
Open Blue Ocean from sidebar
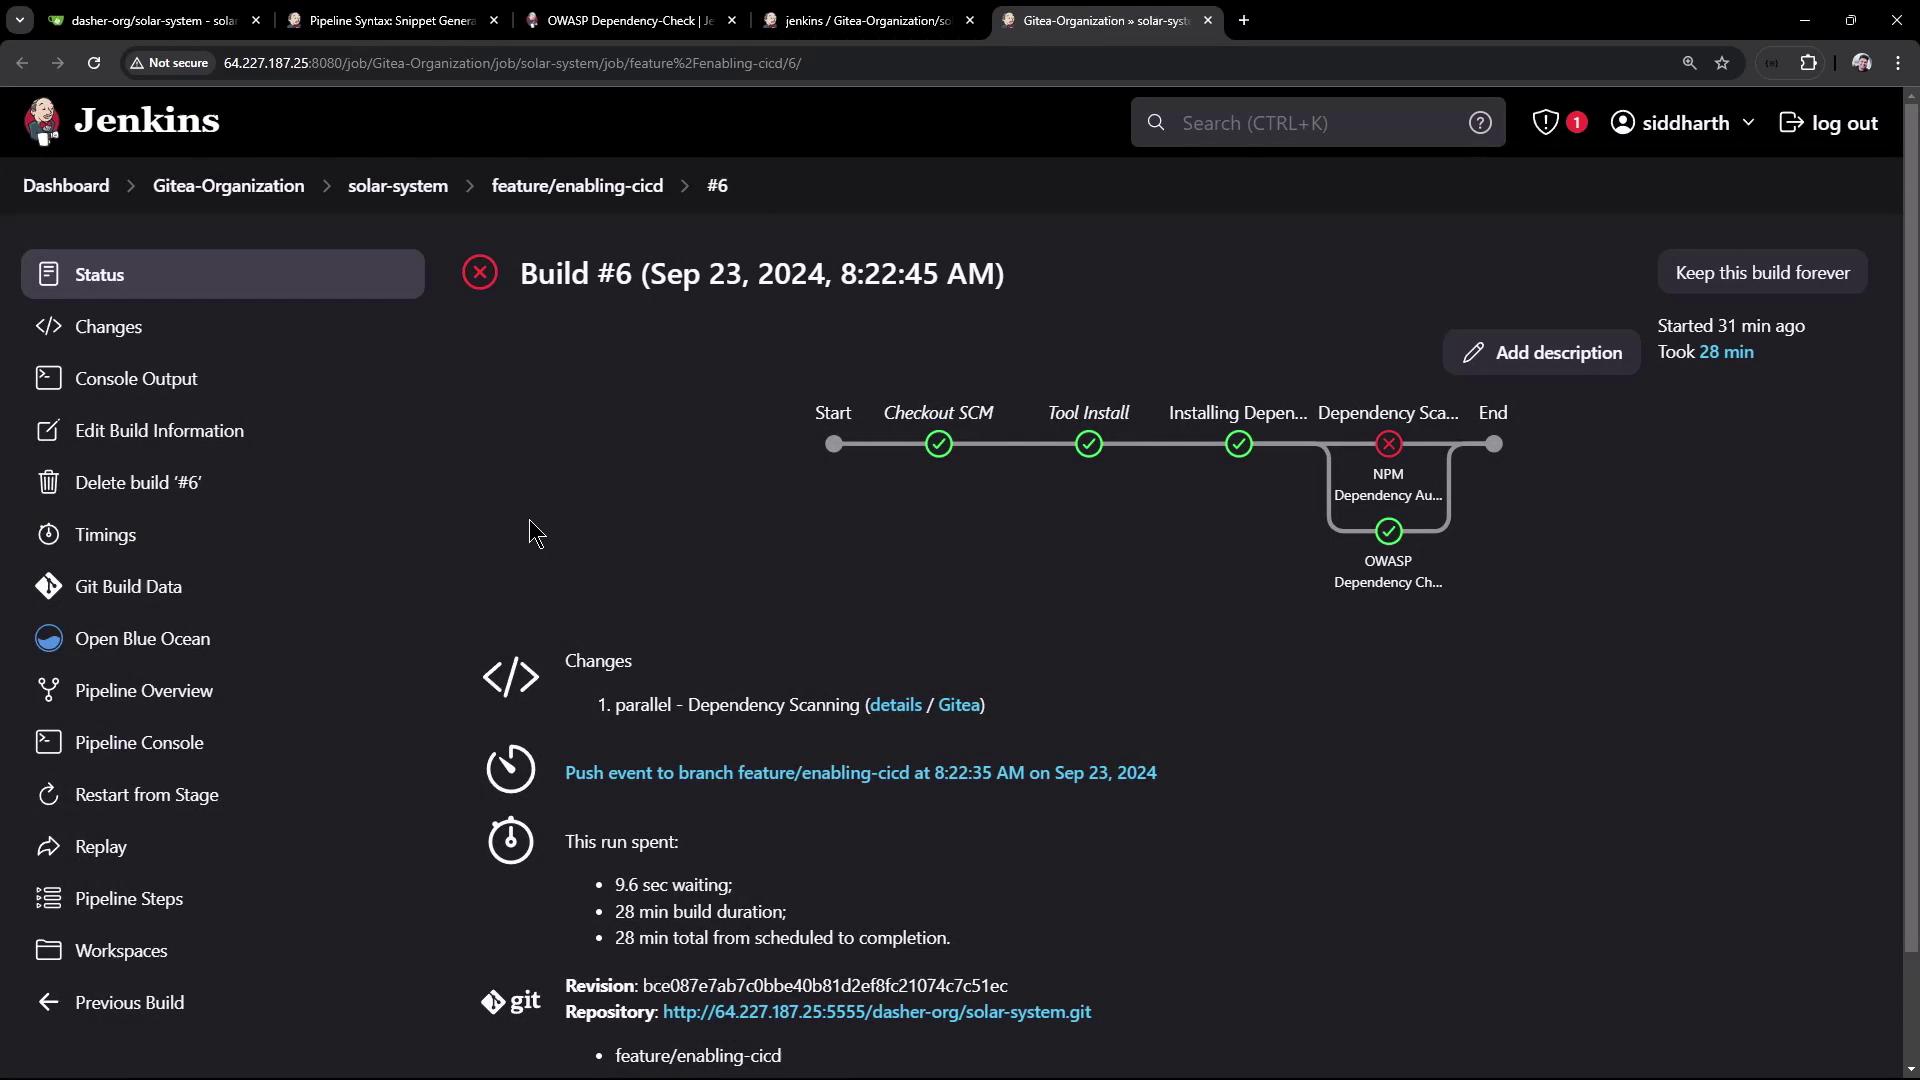coord(142,639)
